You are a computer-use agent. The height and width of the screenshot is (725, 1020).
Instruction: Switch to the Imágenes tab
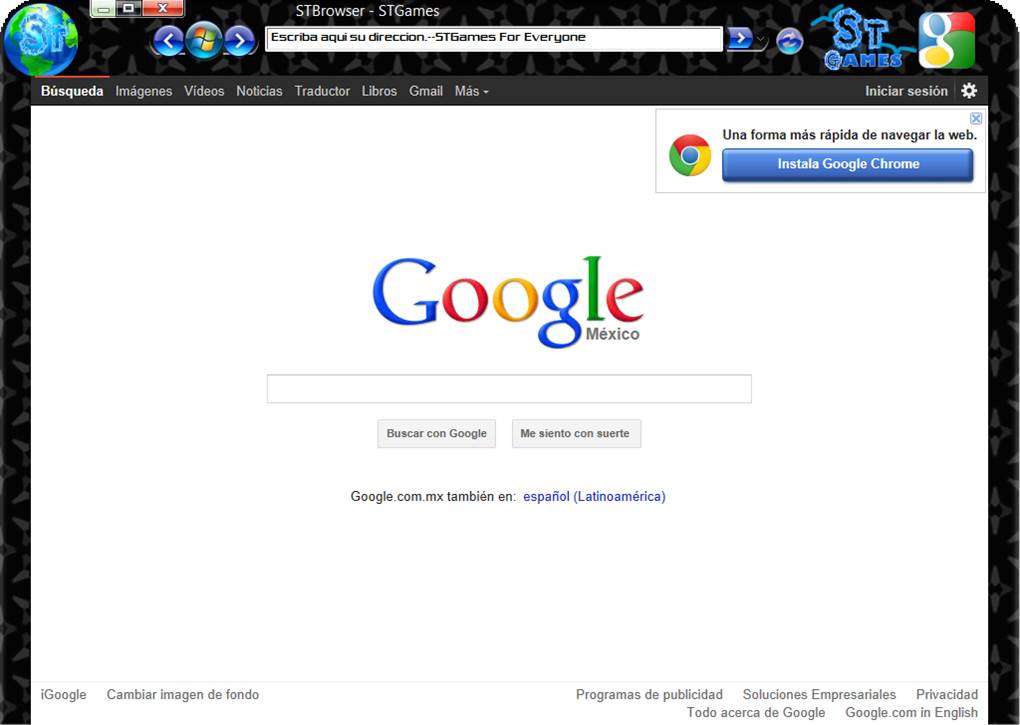pyautogui.click(x=144, y=91)
